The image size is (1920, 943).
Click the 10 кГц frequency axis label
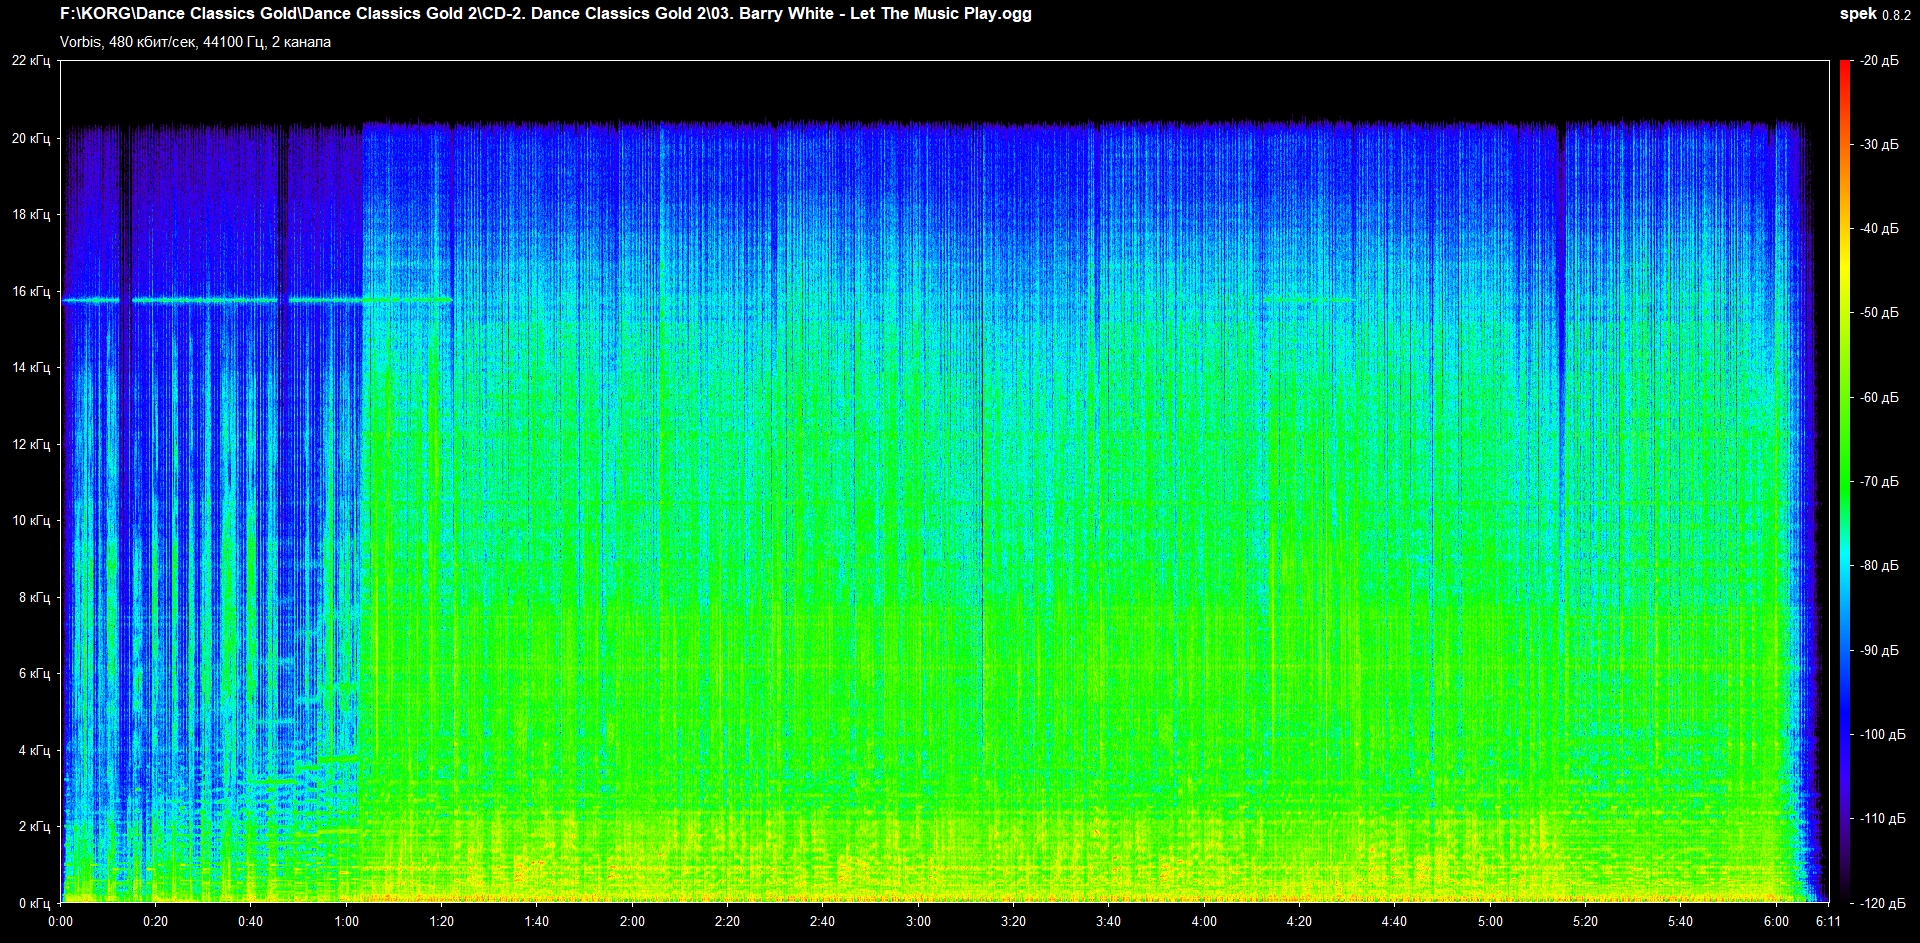(31, 520)
